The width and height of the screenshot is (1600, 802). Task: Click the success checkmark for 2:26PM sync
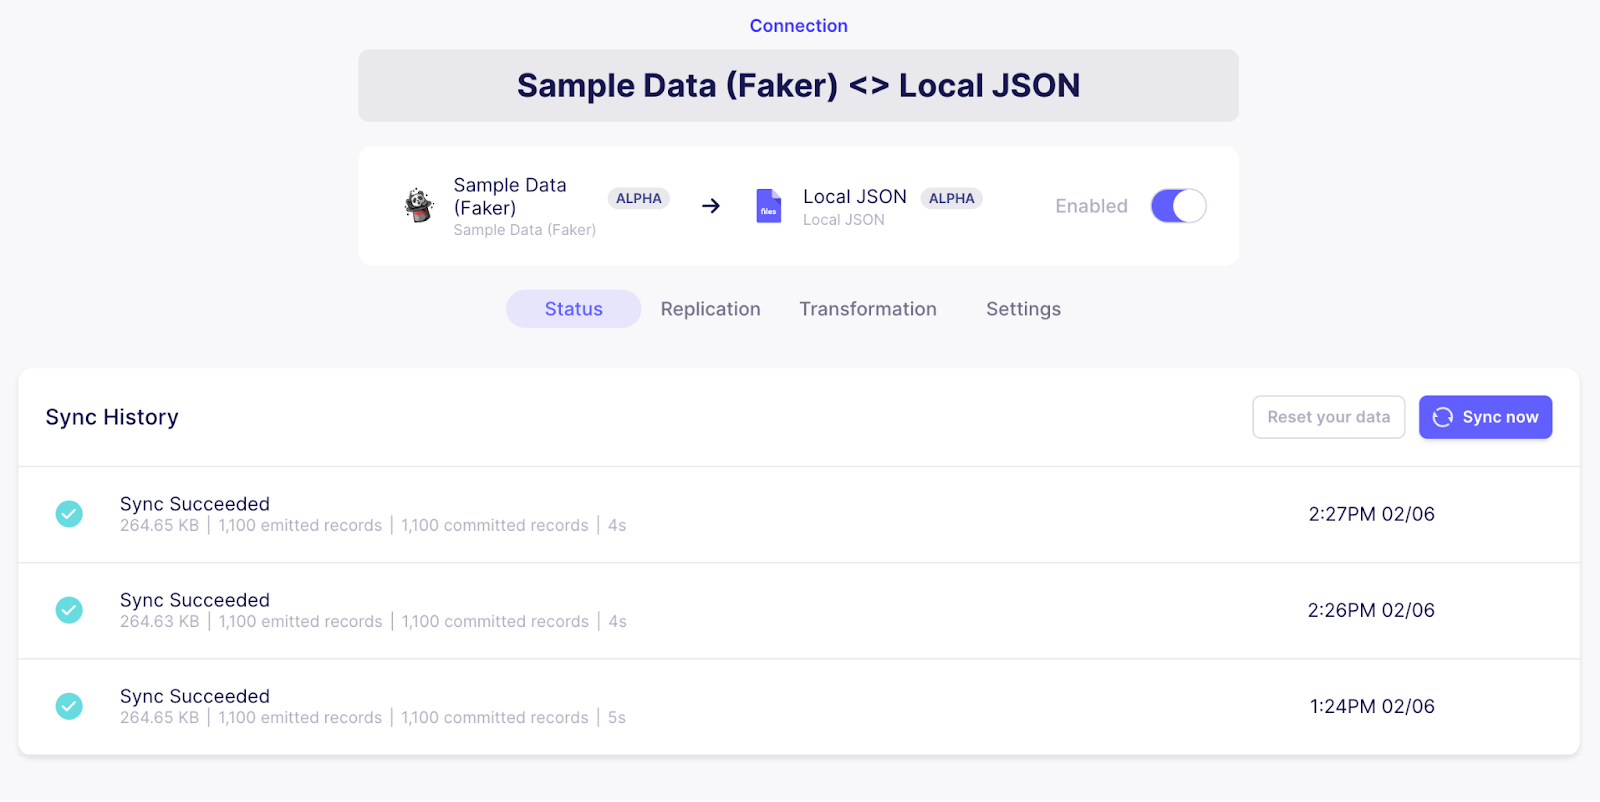pos(69,610)
